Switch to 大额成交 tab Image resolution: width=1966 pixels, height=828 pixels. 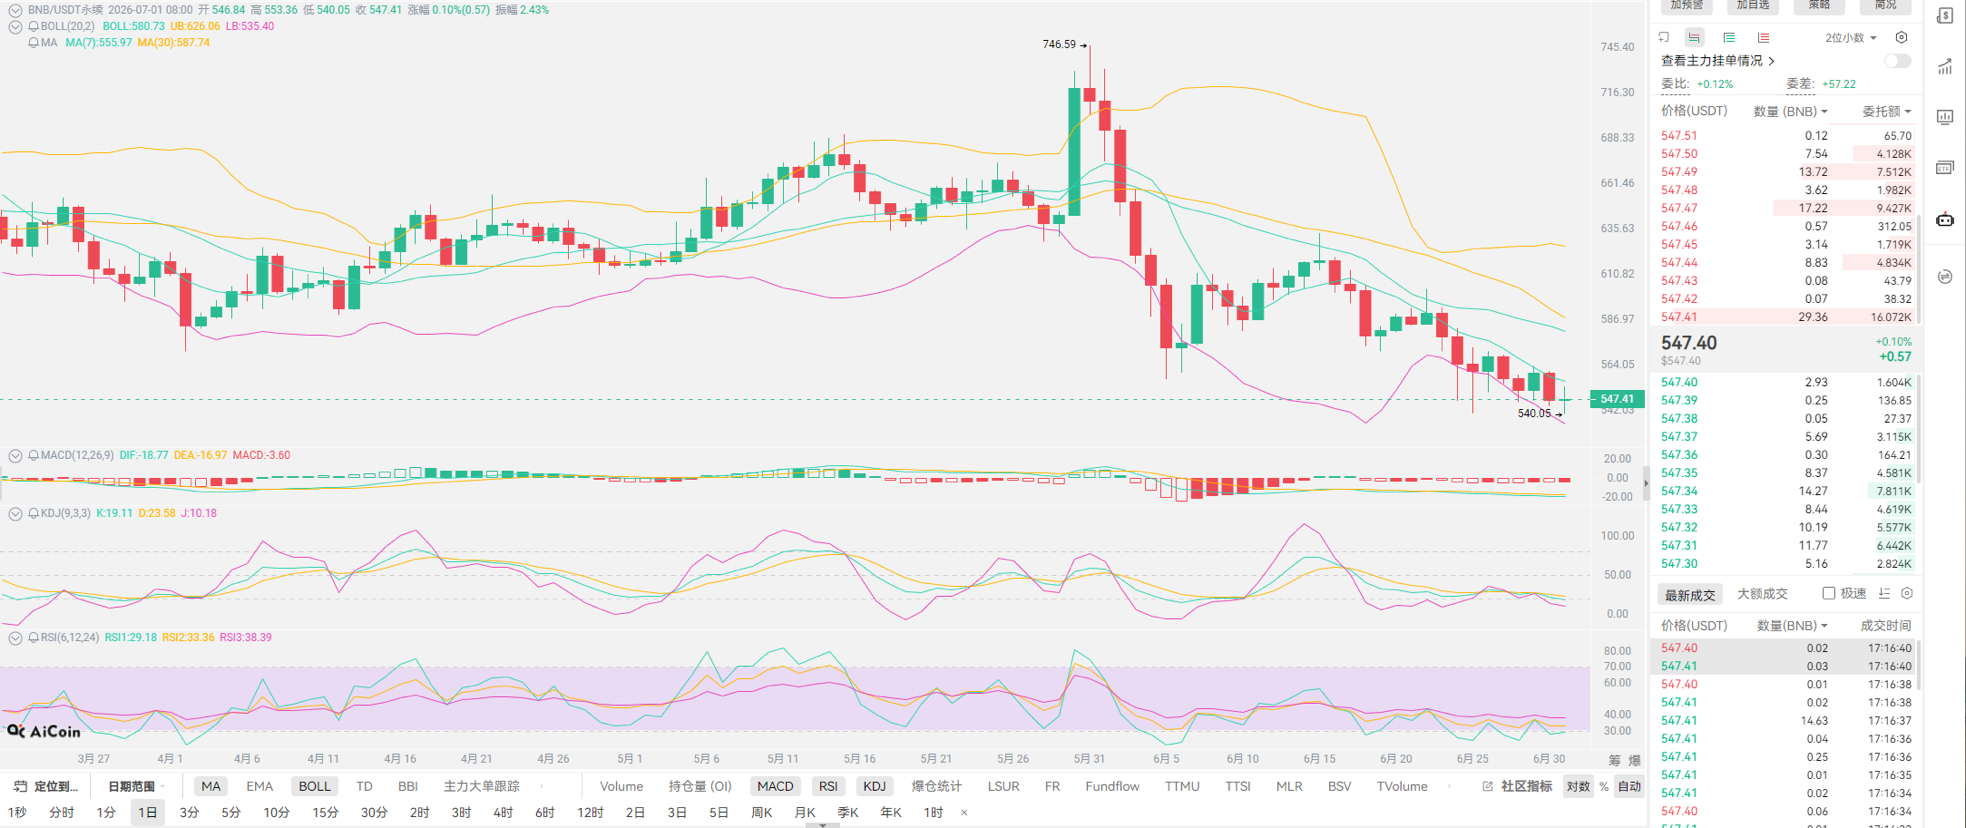(x=1762, y=594)
